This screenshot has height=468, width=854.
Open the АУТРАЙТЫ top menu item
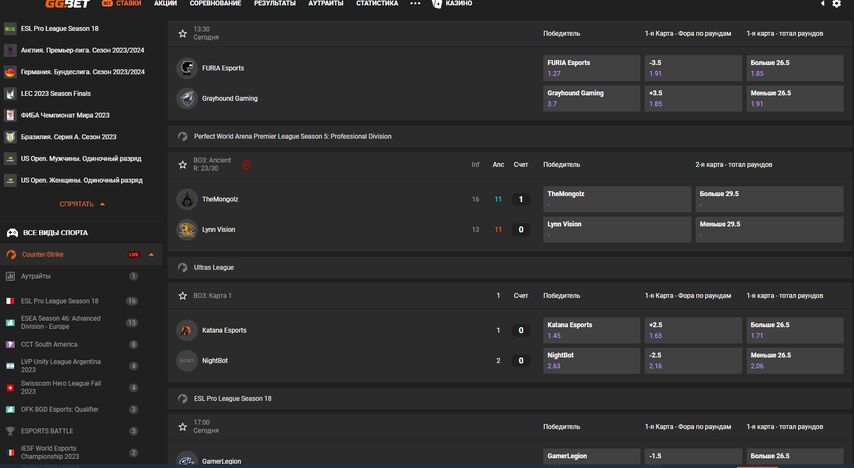click(326, 3)
